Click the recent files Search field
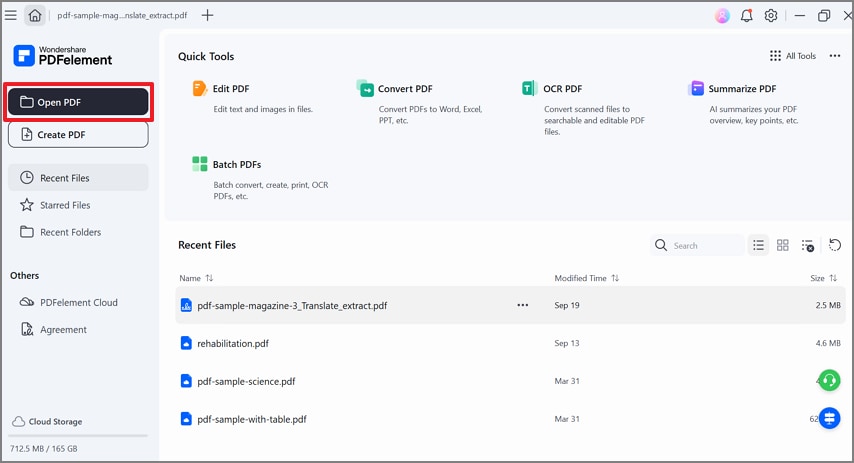The height and width of the screenshot is (463, 854). [x=705, y=245]
